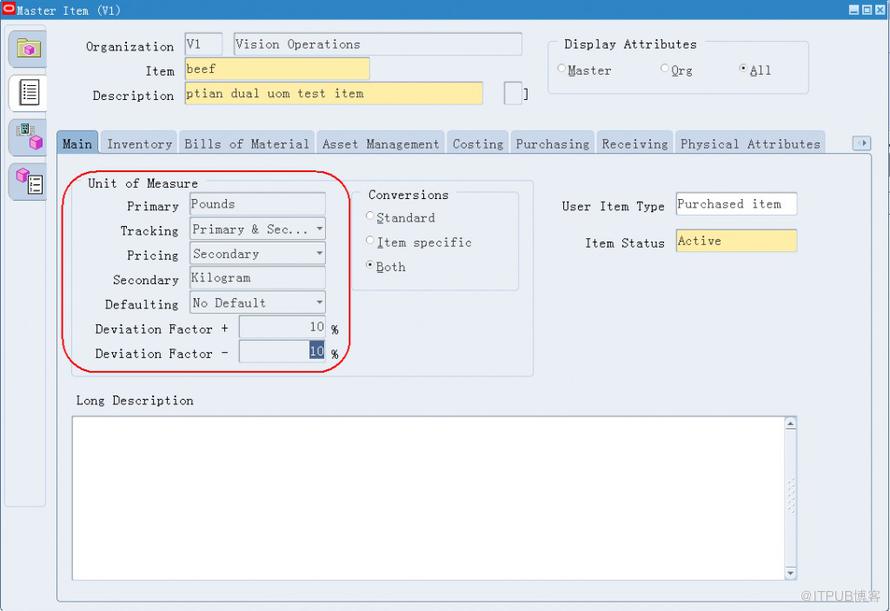890x611 pixels.
Task: Click the Long Description scrollbar up arrow
Action: [790, 423]
